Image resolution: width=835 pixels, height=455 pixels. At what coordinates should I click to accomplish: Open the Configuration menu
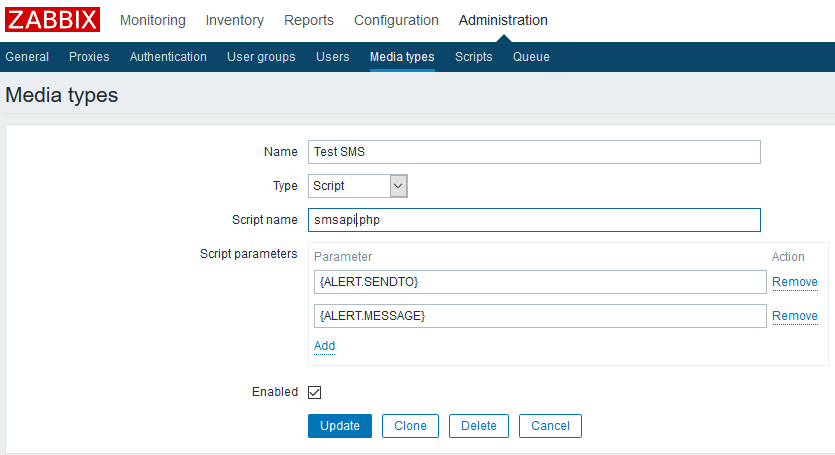click(396, 20)
